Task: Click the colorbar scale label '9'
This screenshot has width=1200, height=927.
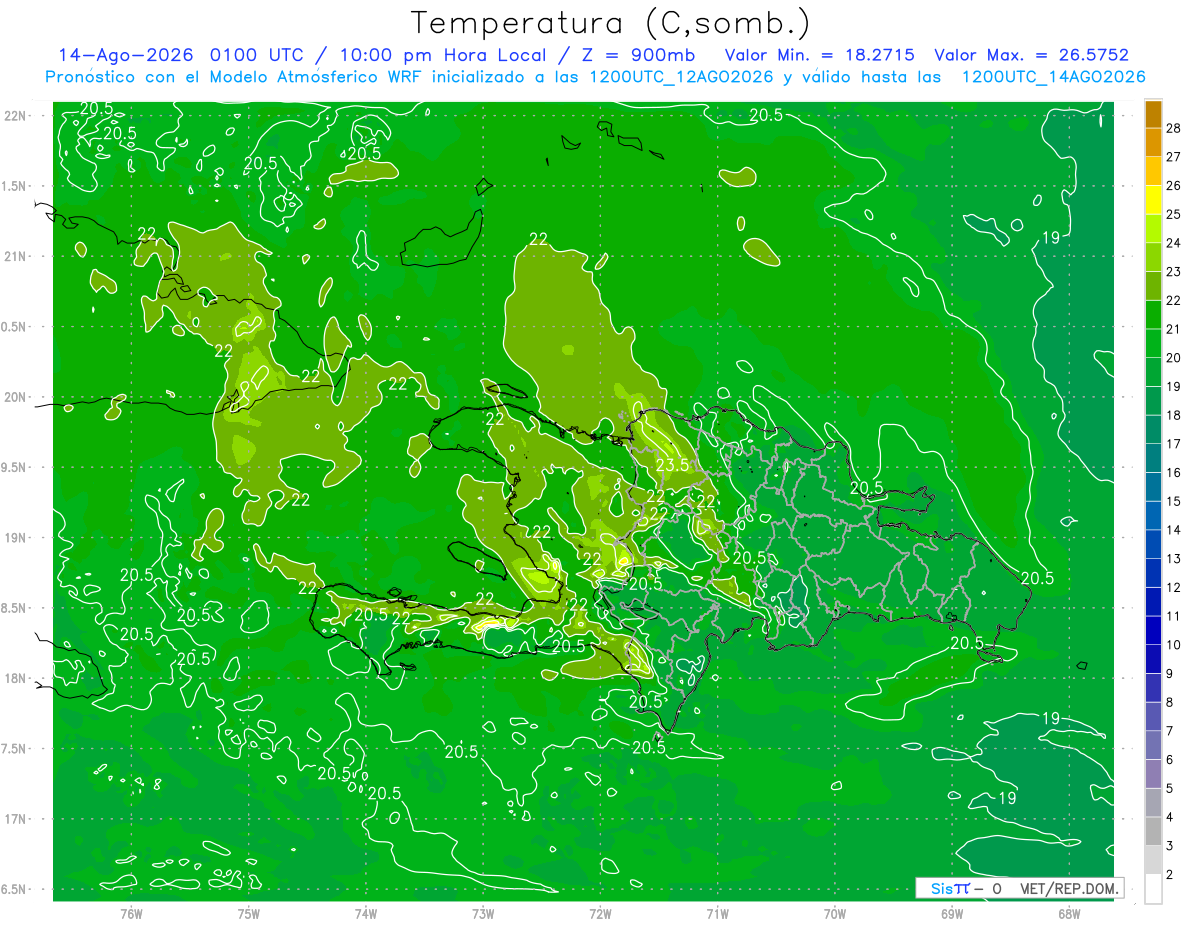Action: click(1170, 674)
